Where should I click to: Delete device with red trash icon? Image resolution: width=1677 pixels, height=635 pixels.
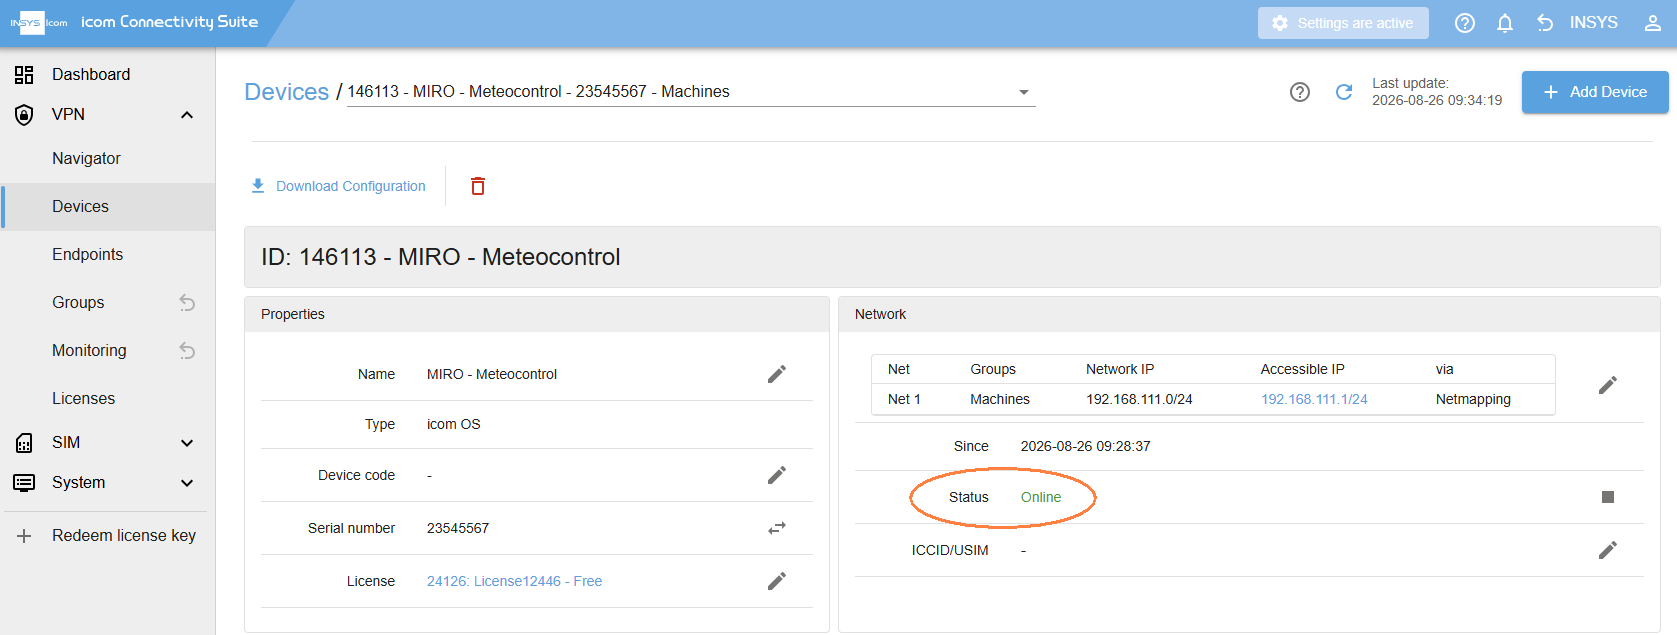[x=478, y=186]
